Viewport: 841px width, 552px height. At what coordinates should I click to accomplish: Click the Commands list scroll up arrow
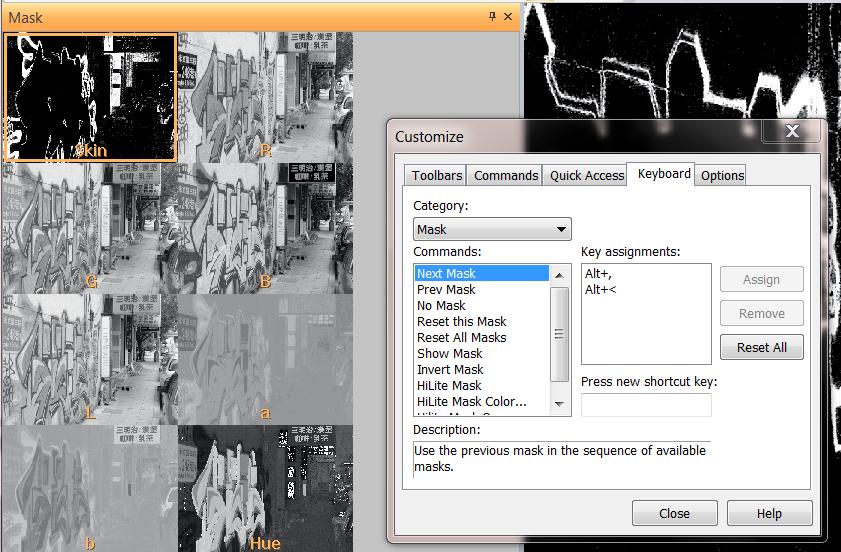(x=559, y=275)
